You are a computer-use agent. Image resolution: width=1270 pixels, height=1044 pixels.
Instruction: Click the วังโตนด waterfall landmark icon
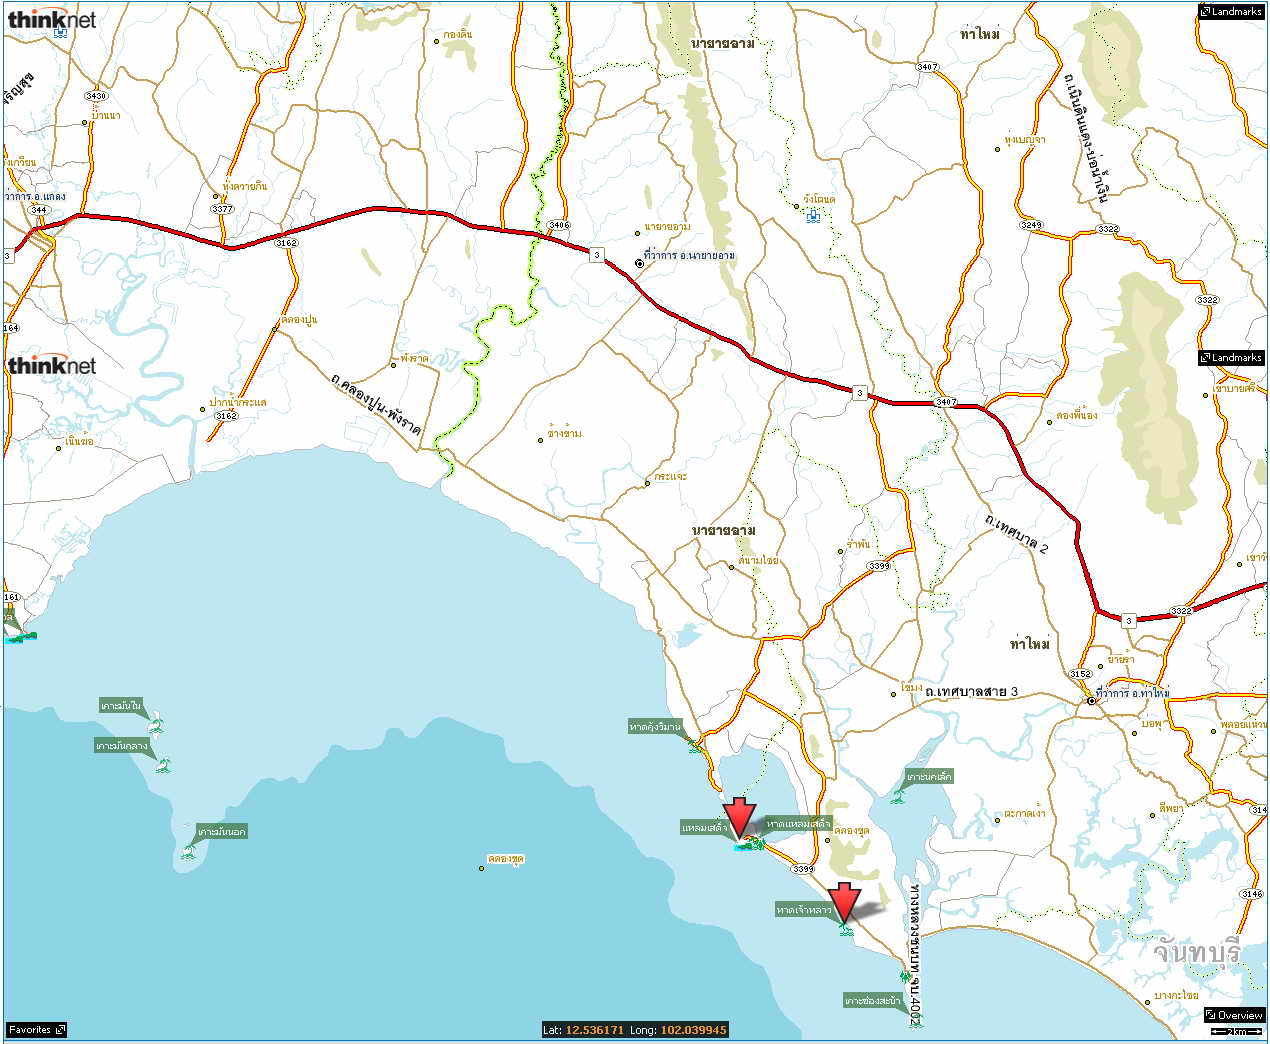815,215
